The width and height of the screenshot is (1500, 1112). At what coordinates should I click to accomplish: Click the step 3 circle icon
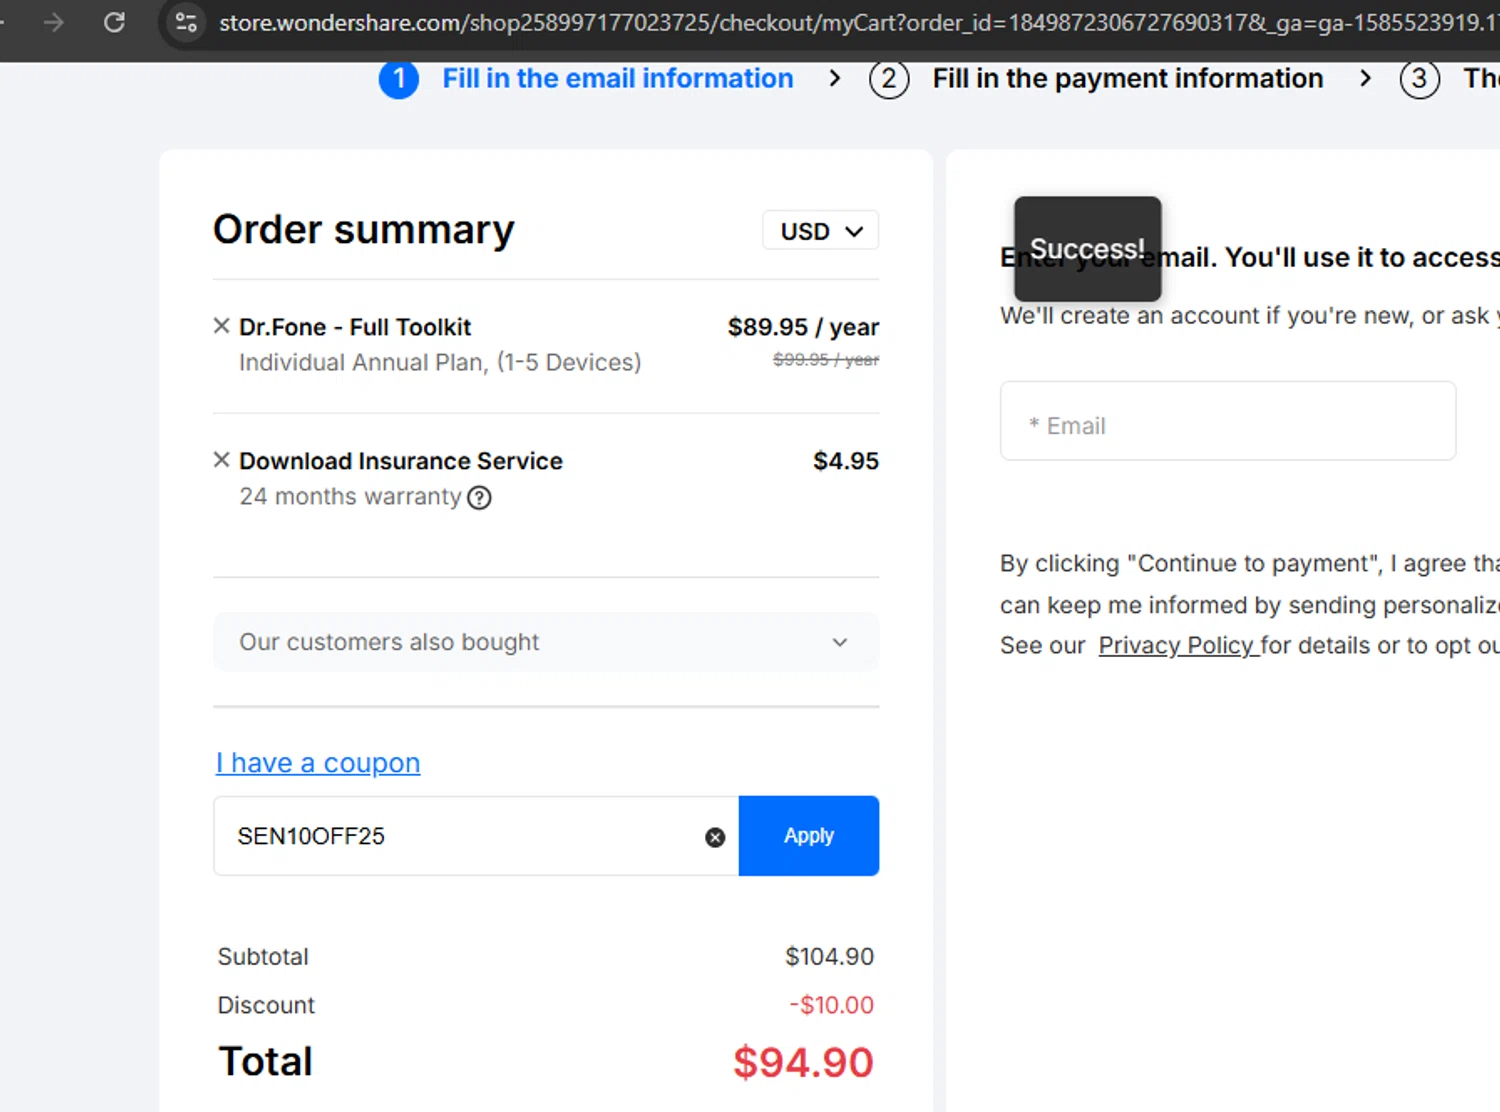[x=1420, y=79]
